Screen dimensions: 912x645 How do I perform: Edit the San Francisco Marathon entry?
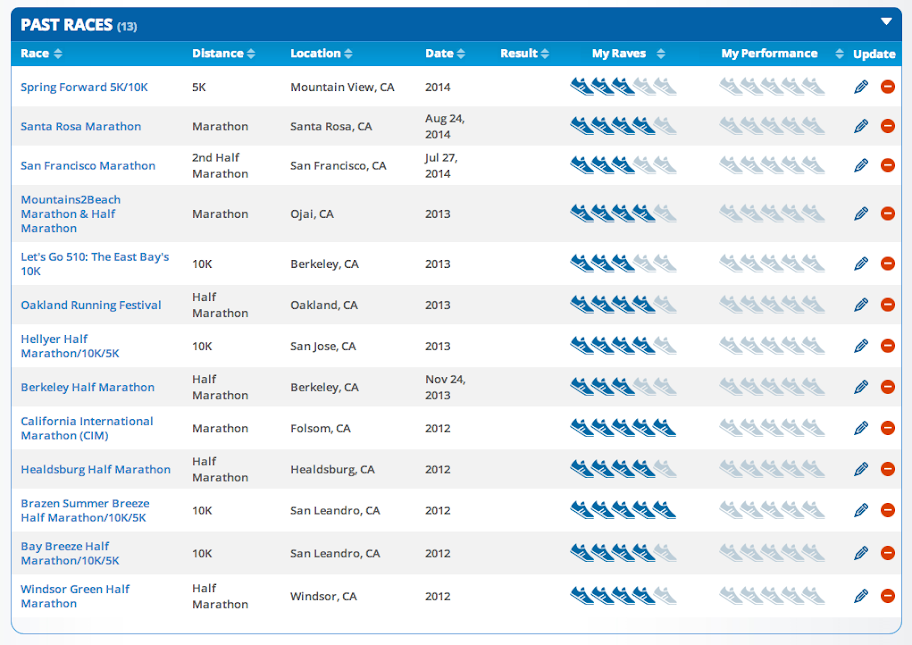pos(861,165)
